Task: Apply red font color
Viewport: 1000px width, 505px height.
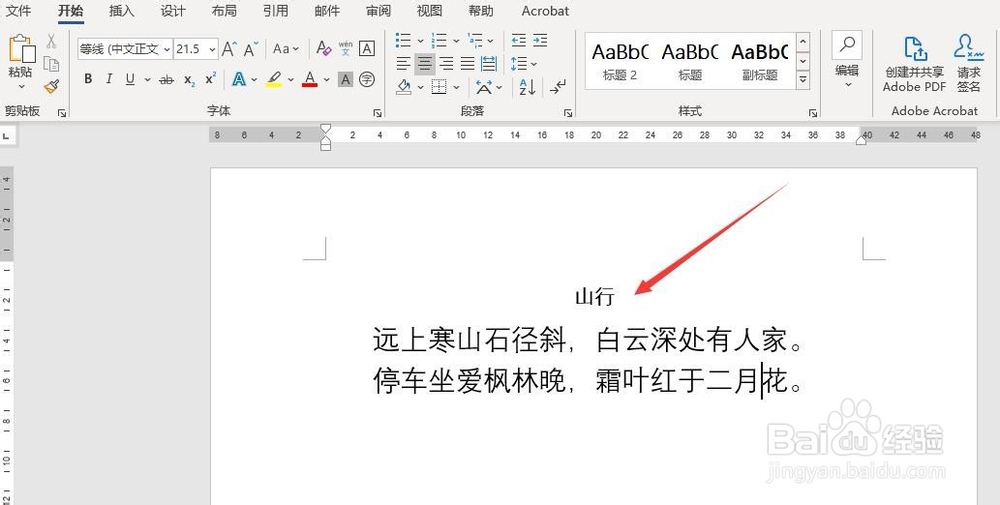Action: [310, 80]
